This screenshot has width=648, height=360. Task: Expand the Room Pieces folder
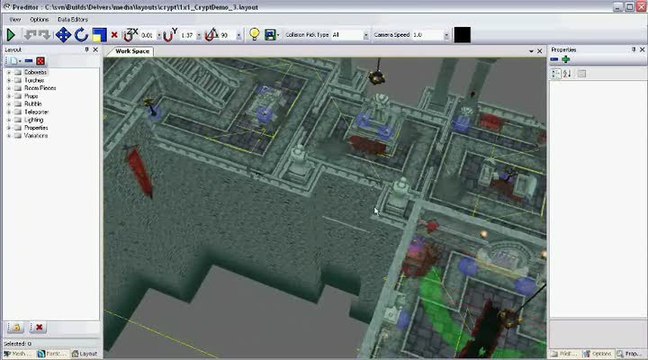coord(9,88)
